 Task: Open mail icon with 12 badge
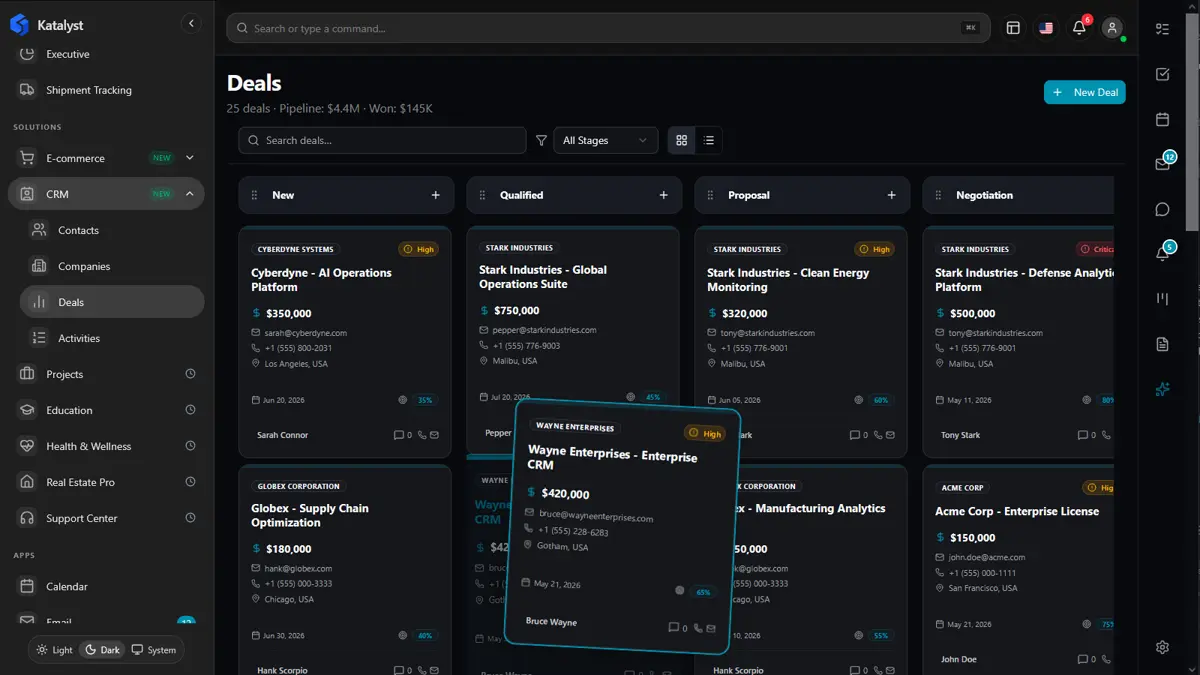click(1163, 163)
